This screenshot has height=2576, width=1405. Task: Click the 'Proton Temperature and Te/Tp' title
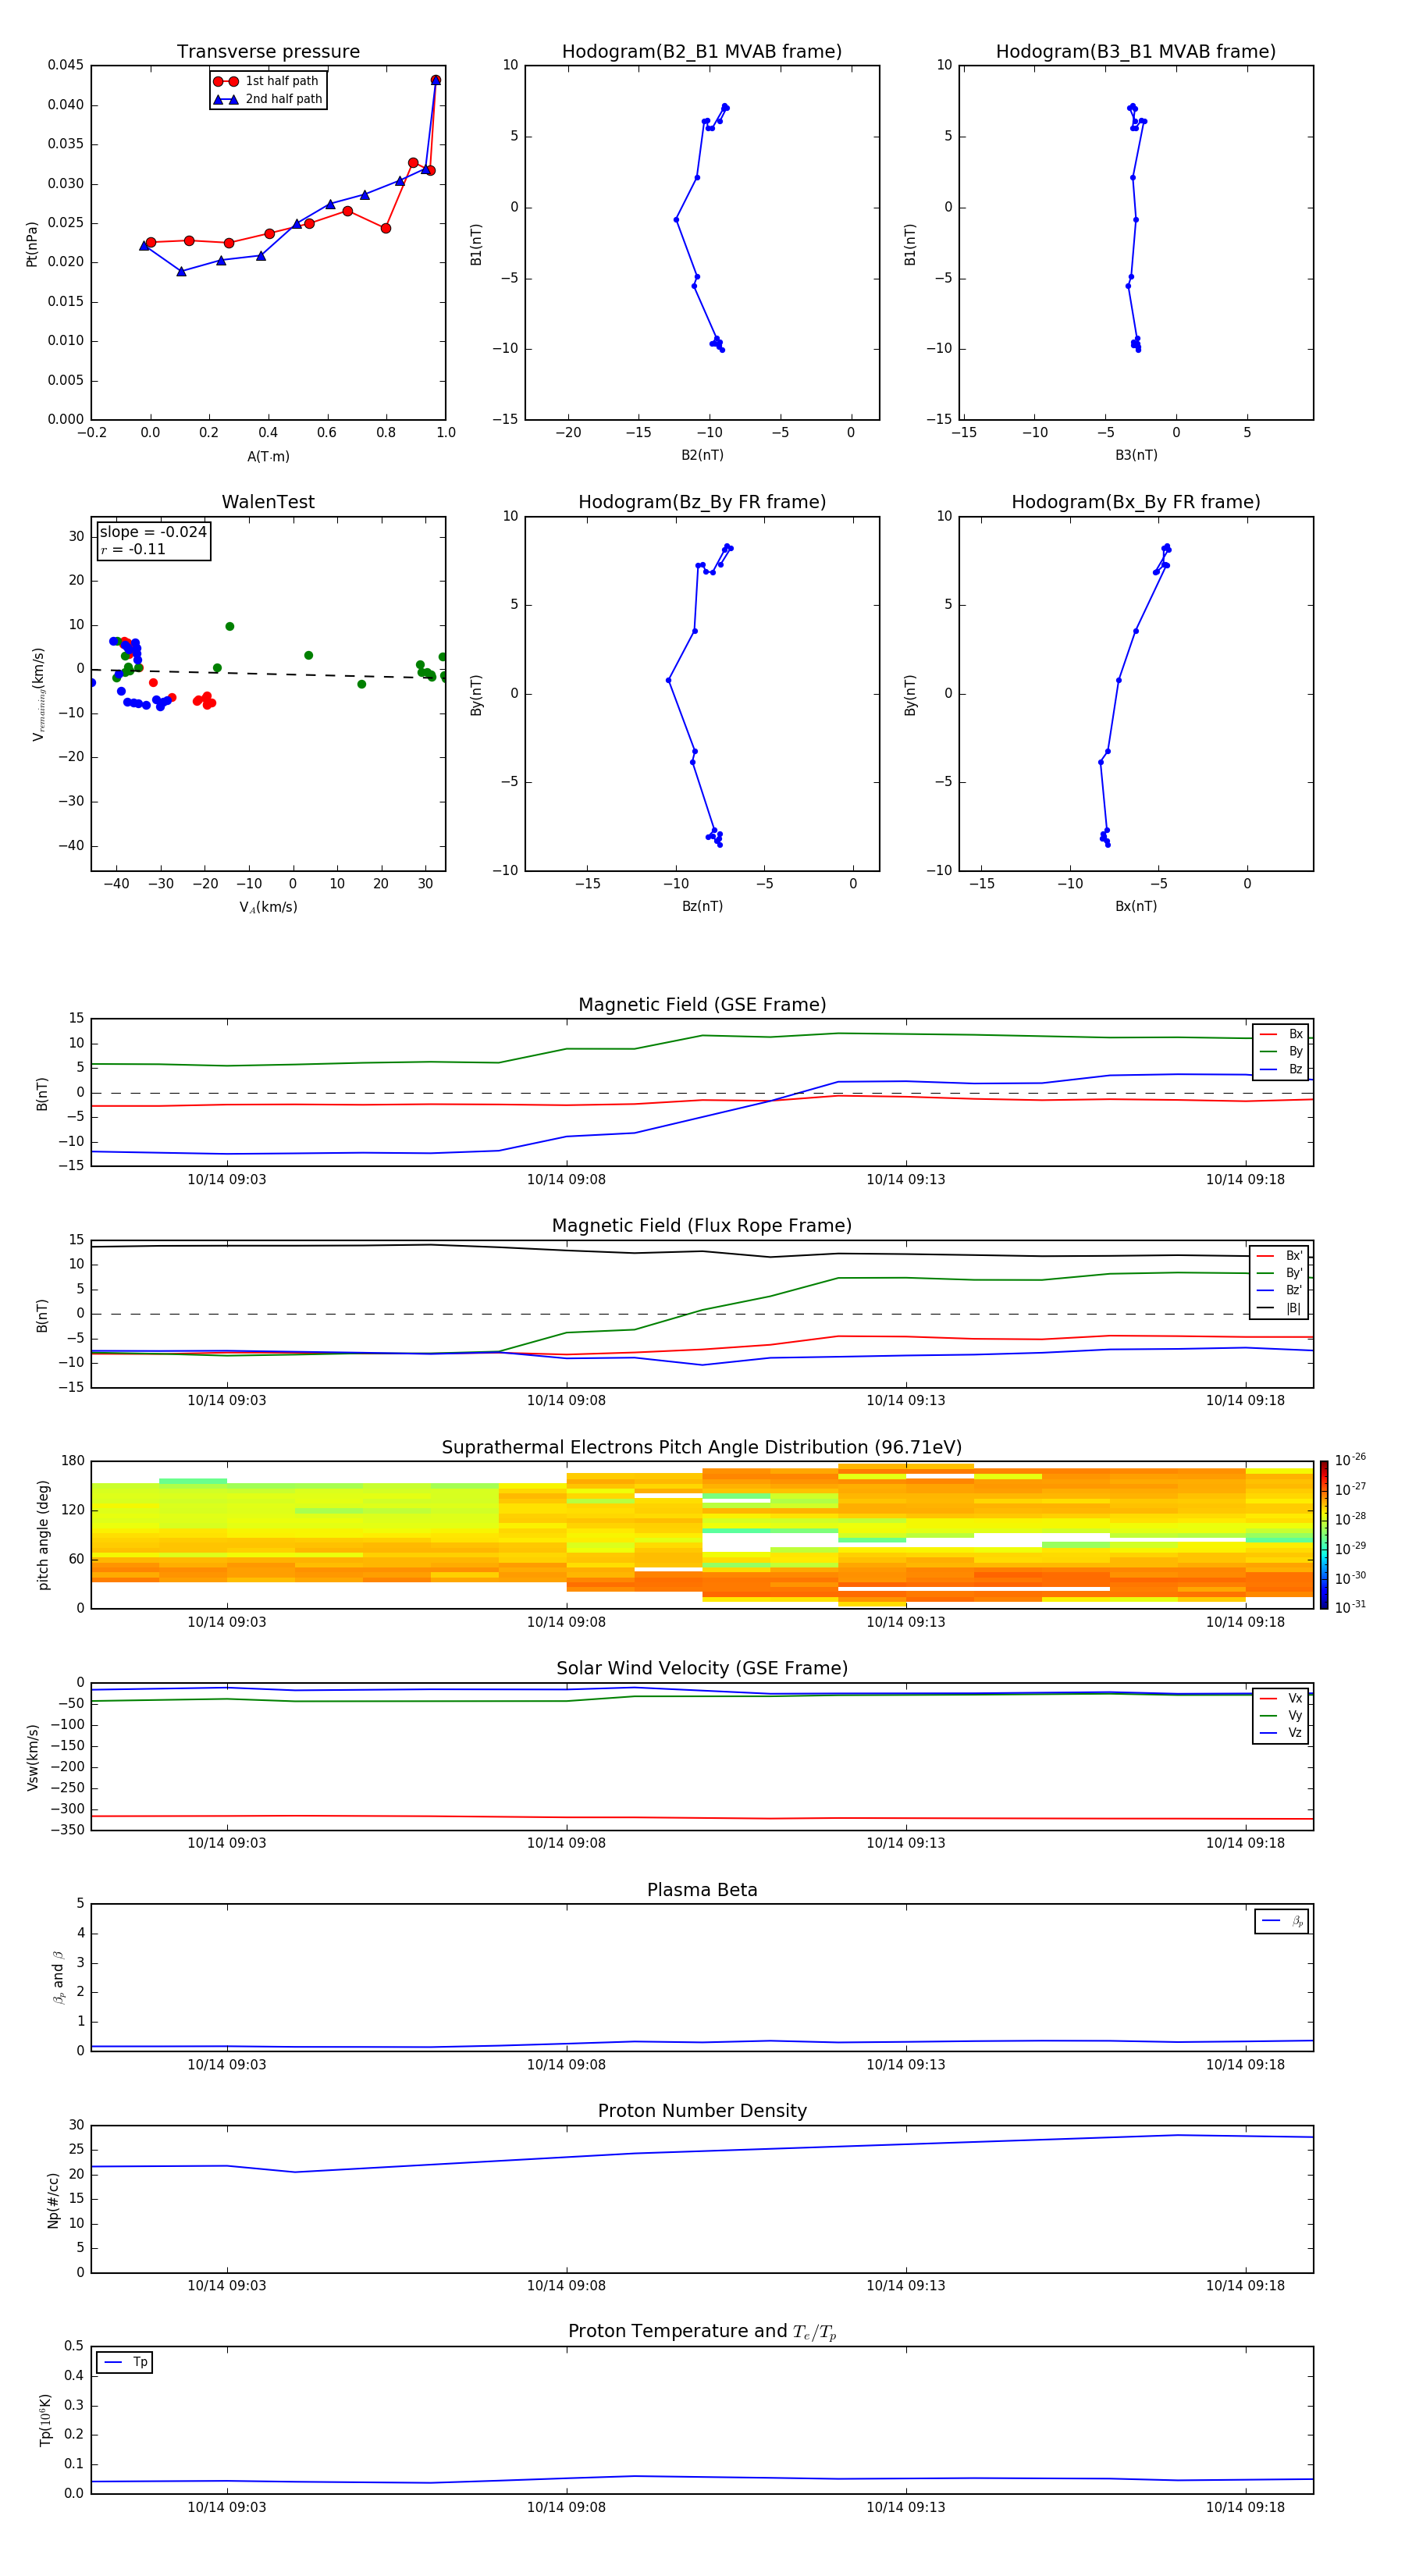tap(702, 2331)
